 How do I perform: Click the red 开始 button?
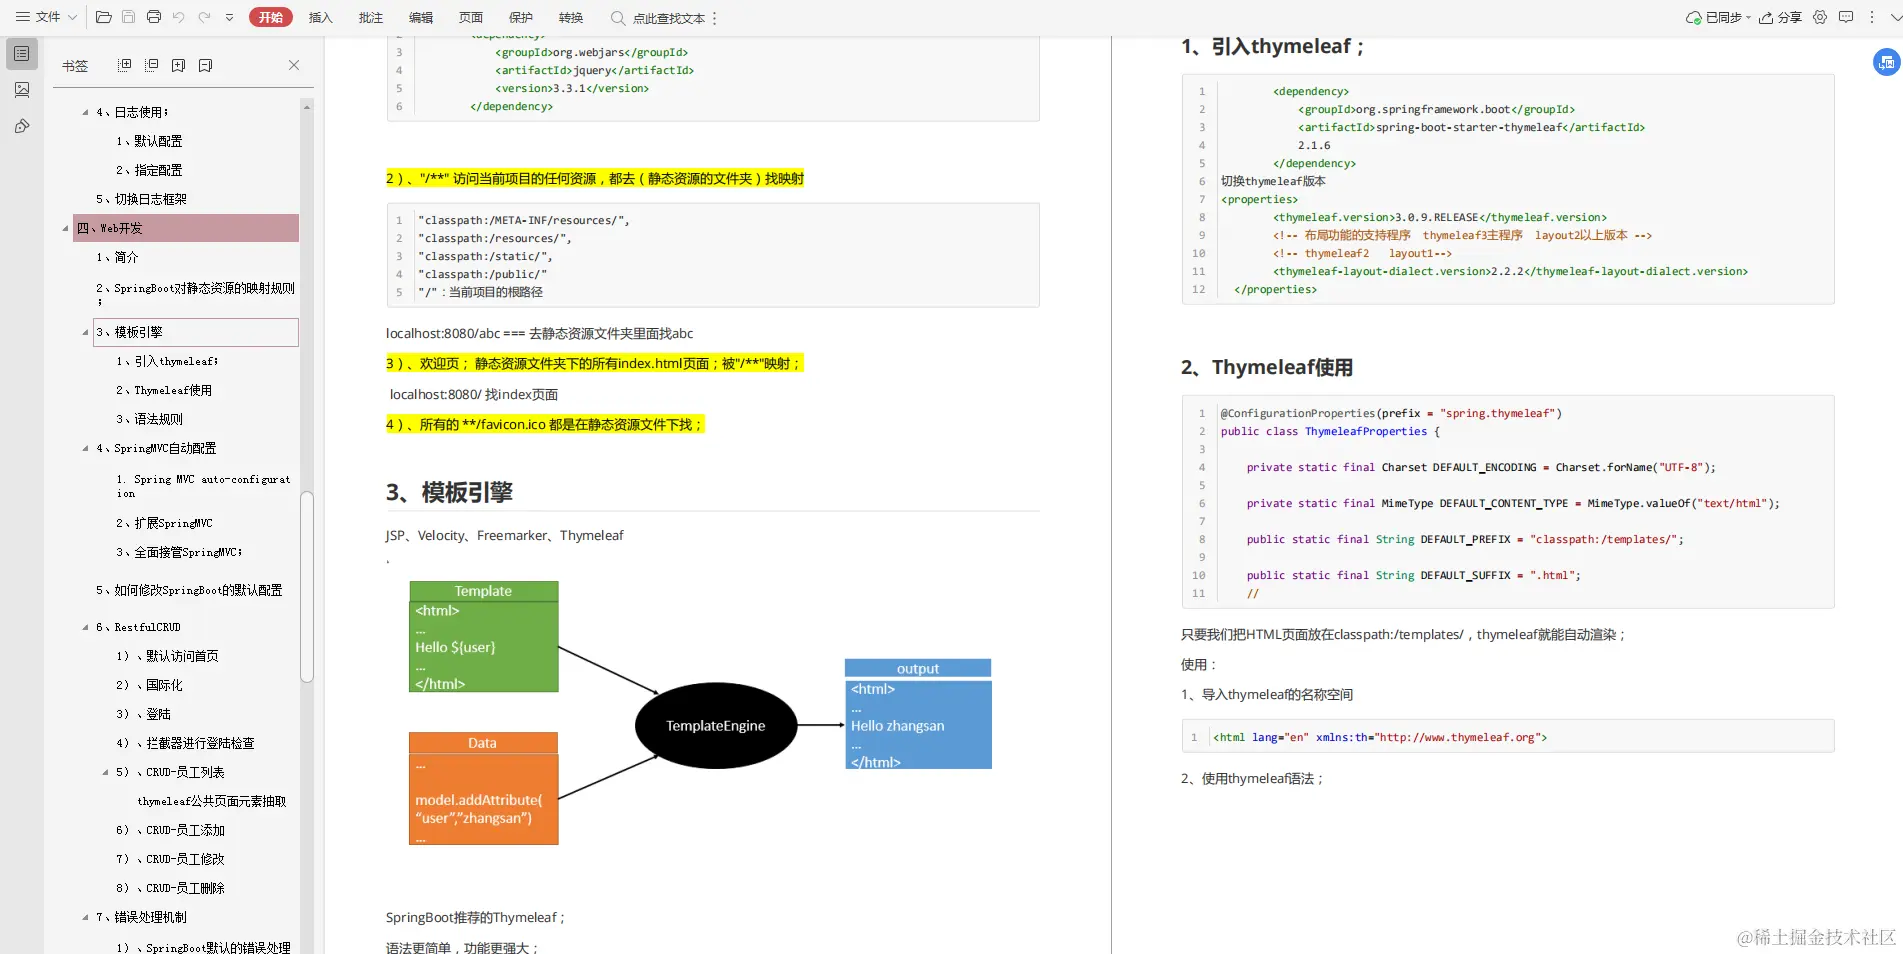pos(270,17)
